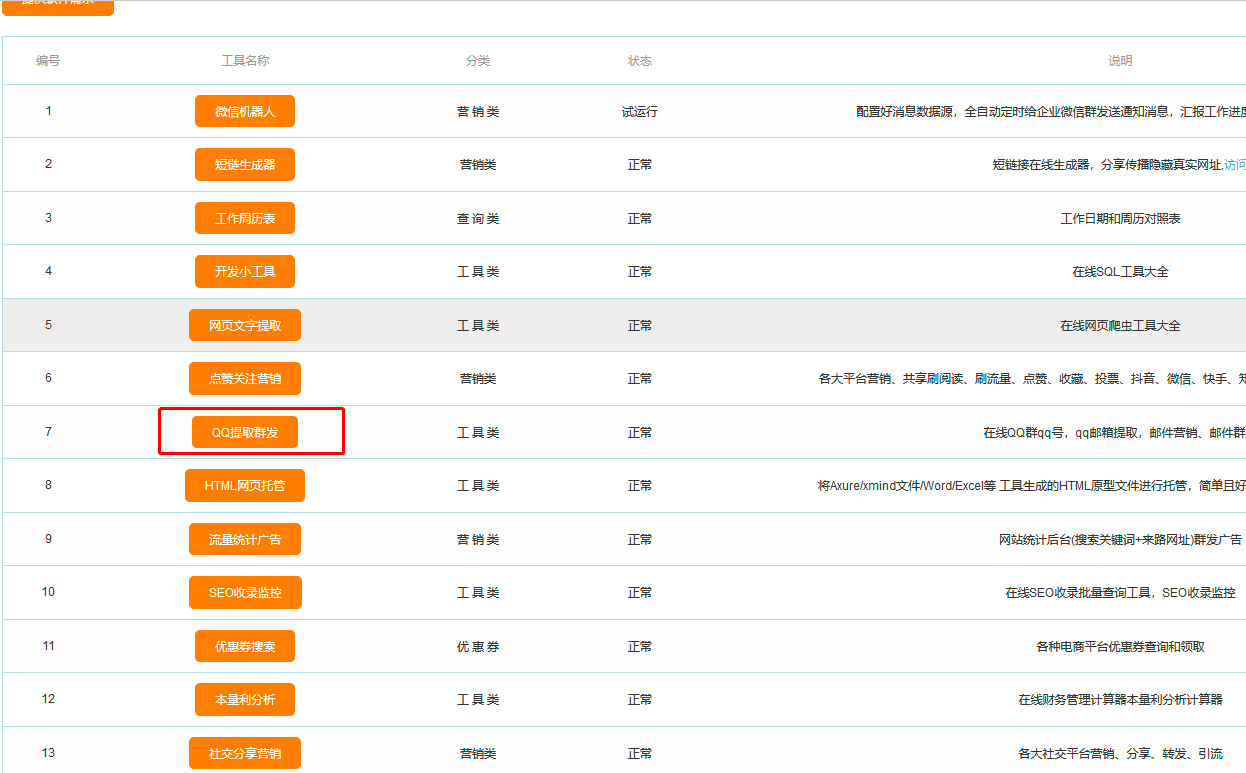Click the 社交分享营销 button
Screen dimensions: 1246x773
click(245, 753)
